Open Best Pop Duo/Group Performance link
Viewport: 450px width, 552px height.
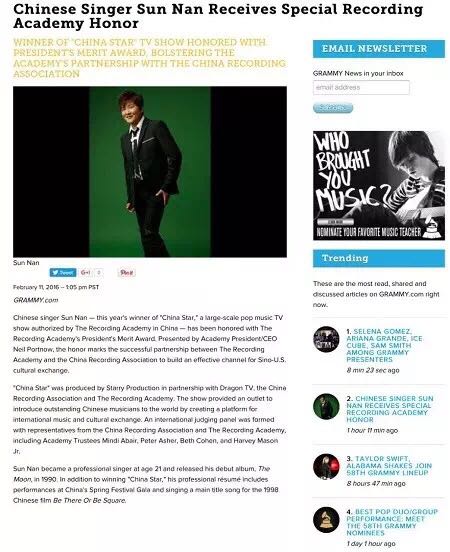[x=392, y=522]
